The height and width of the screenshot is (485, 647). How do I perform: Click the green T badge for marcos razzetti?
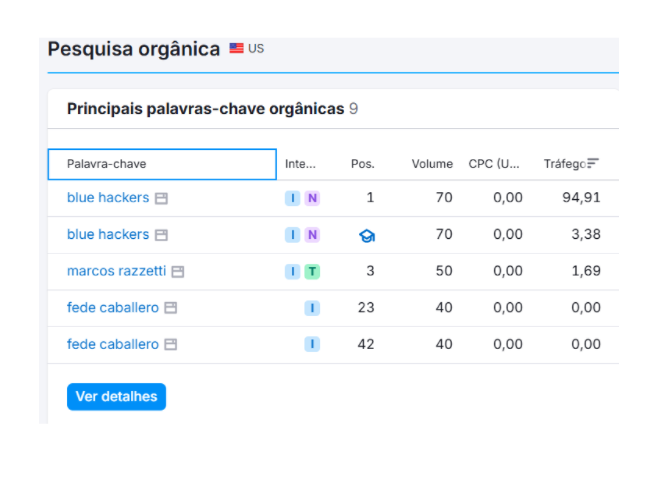click(x=312, y=272)
